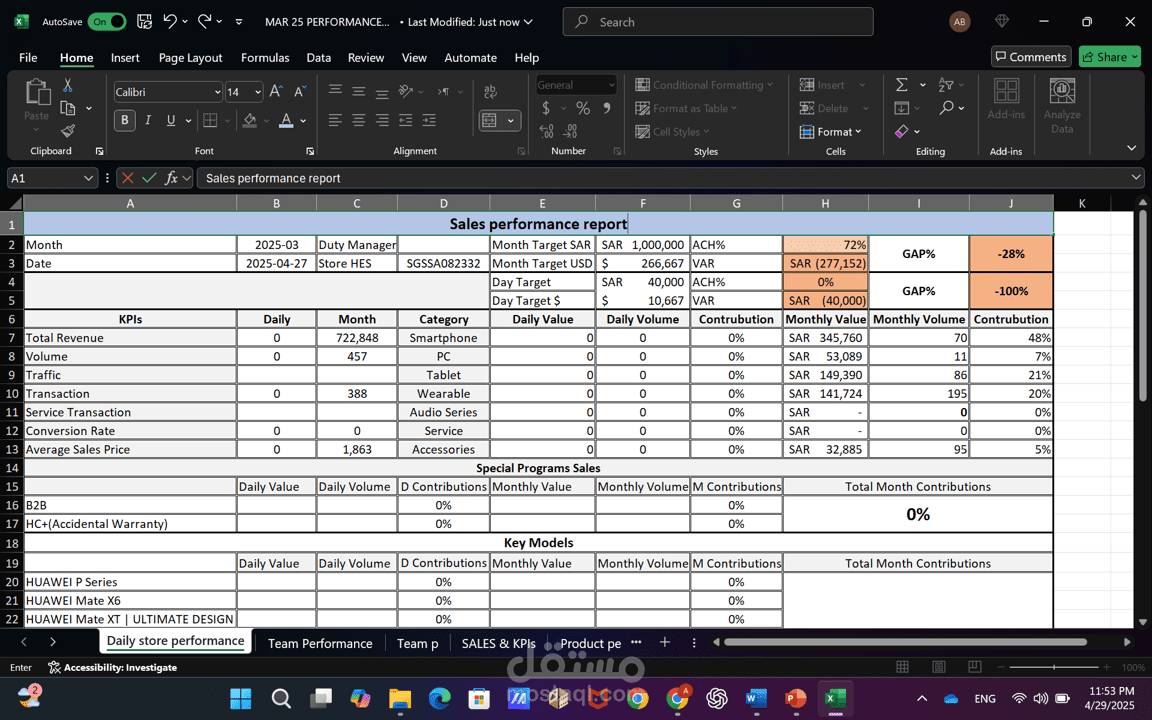
Task: Apply the Fill Color bucket
Action: [250, 120]
